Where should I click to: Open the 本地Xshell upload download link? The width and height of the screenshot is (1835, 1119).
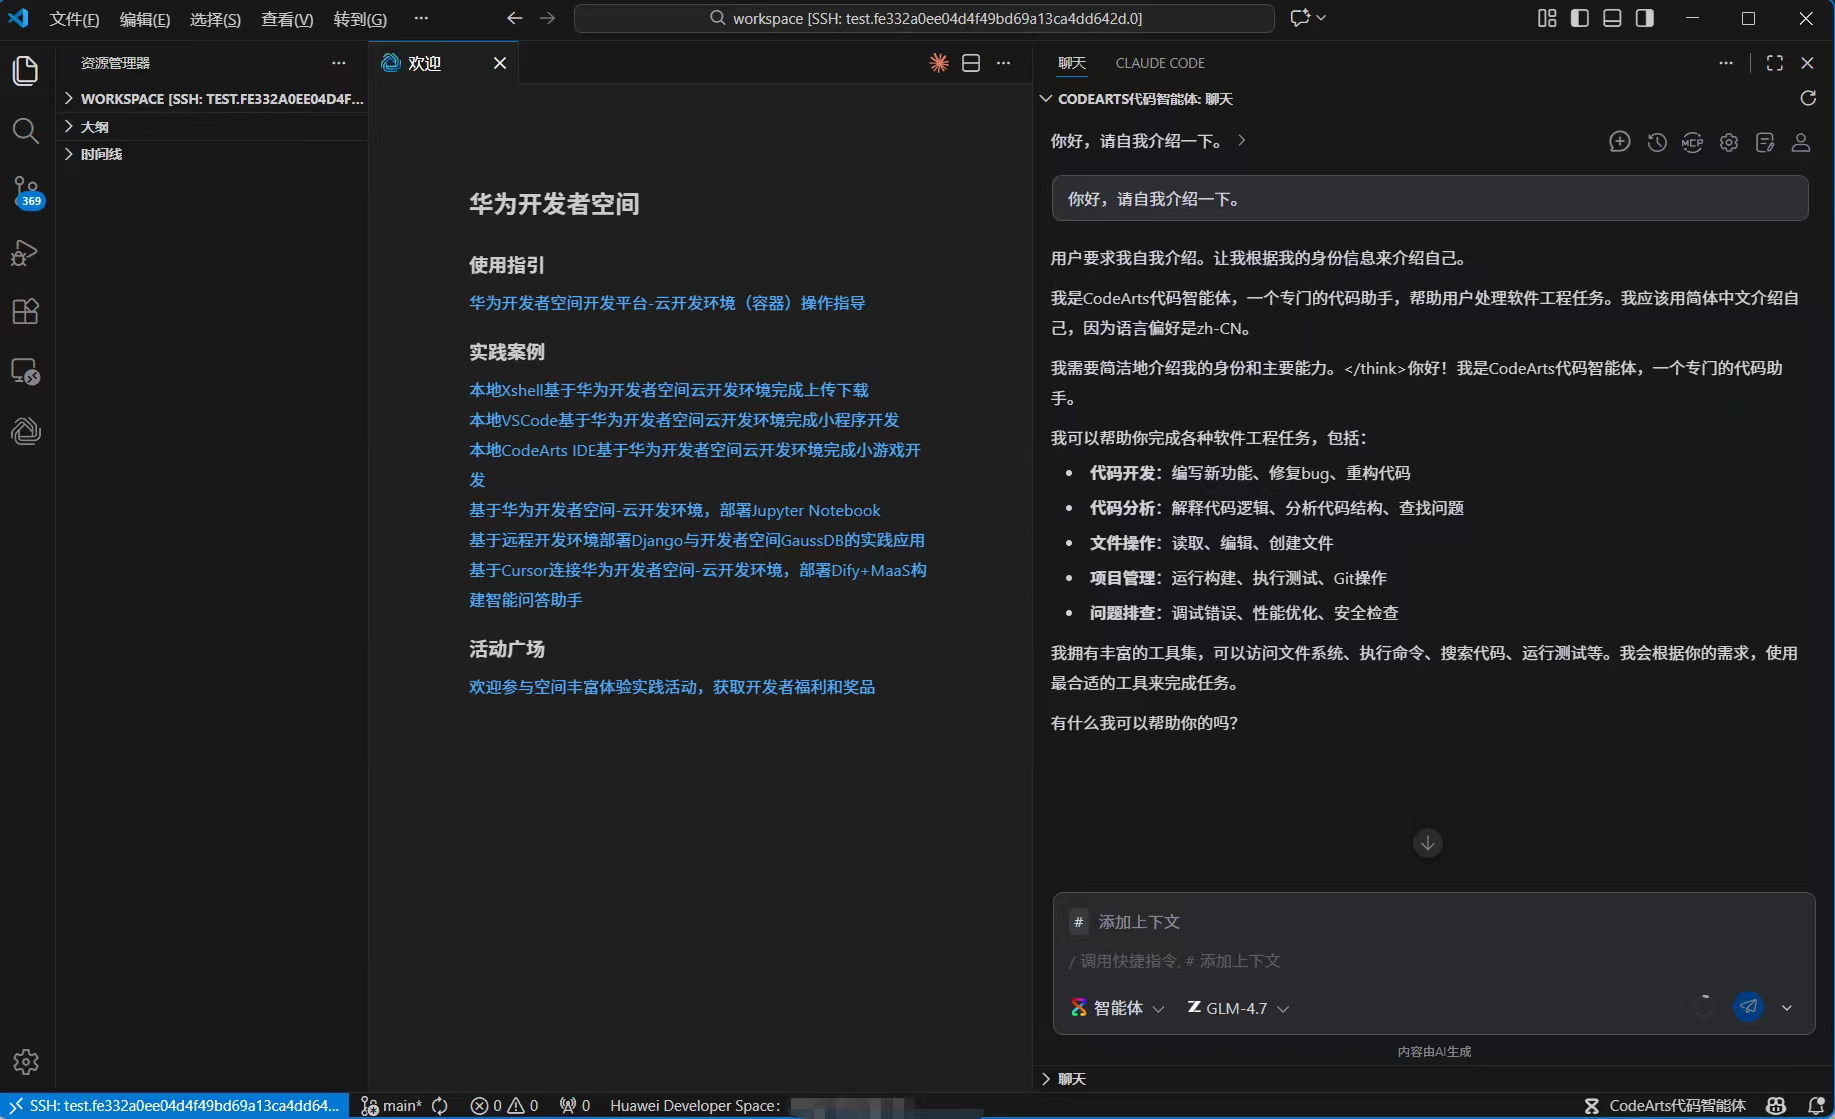(669, 389)
